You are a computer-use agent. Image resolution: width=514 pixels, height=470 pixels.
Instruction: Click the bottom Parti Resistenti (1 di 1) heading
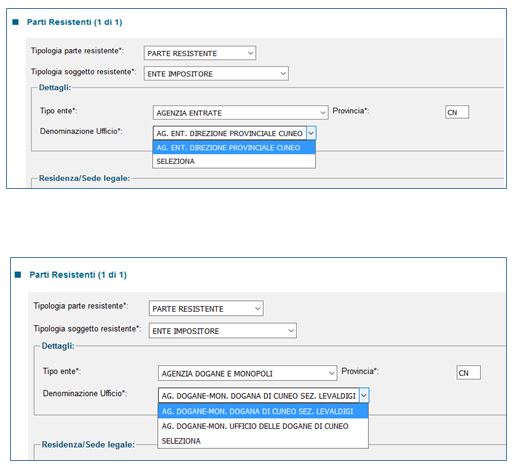point(78,275)
